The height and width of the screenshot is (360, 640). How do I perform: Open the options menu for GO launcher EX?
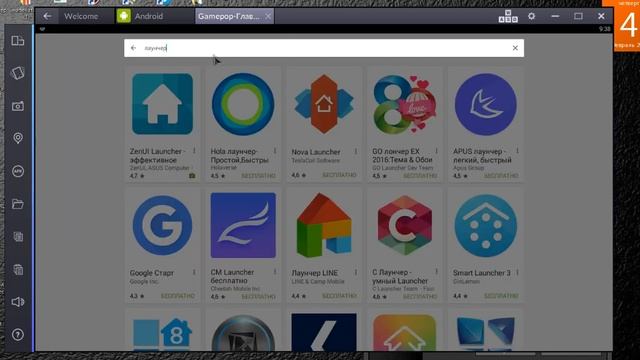point(437,151)
